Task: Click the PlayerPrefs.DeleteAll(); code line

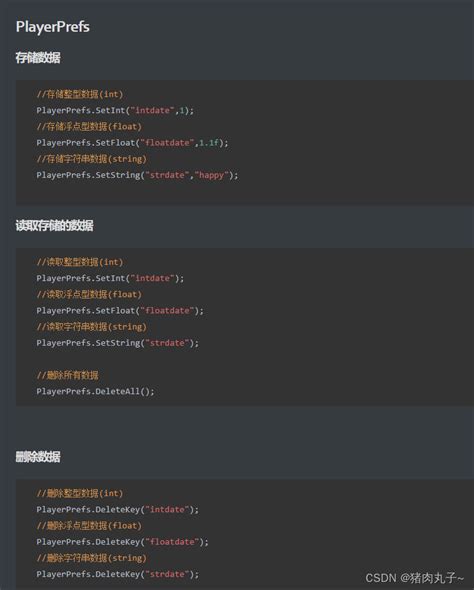Action: (96, 391)
